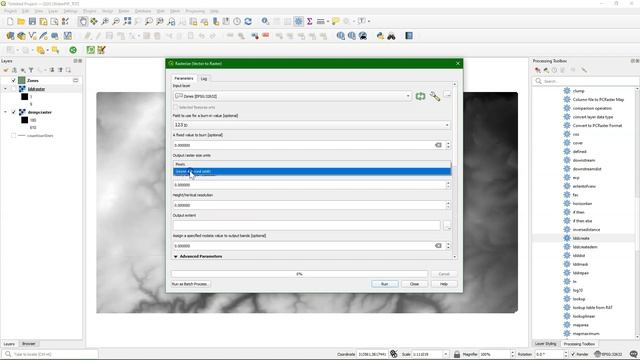Select the Identify Features tool
This screenshot has height=360, width=640.
(265, 21)
